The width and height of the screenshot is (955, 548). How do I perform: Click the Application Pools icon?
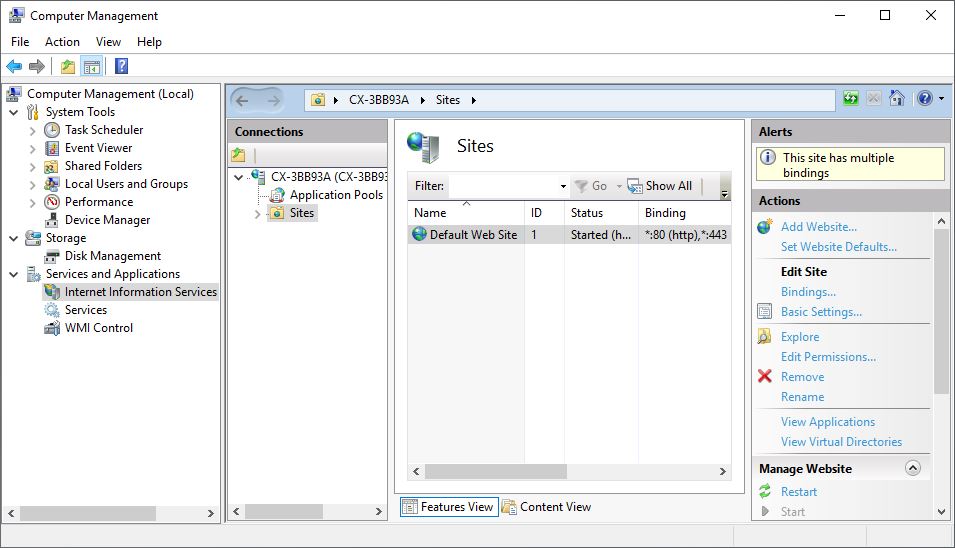point(277,195)
